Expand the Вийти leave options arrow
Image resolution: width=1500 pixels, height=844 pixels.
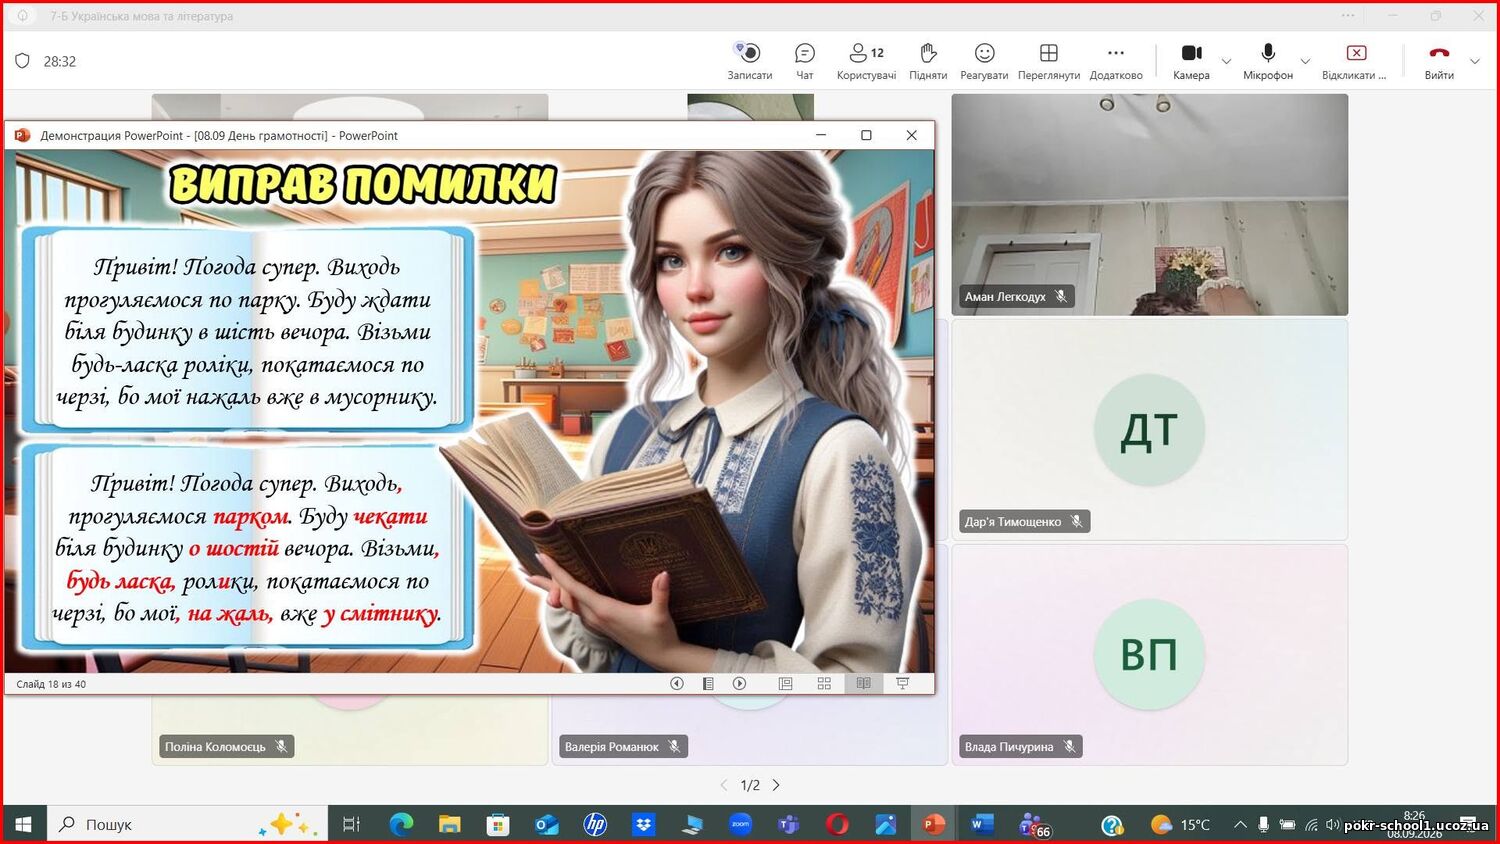[1475, 62]
